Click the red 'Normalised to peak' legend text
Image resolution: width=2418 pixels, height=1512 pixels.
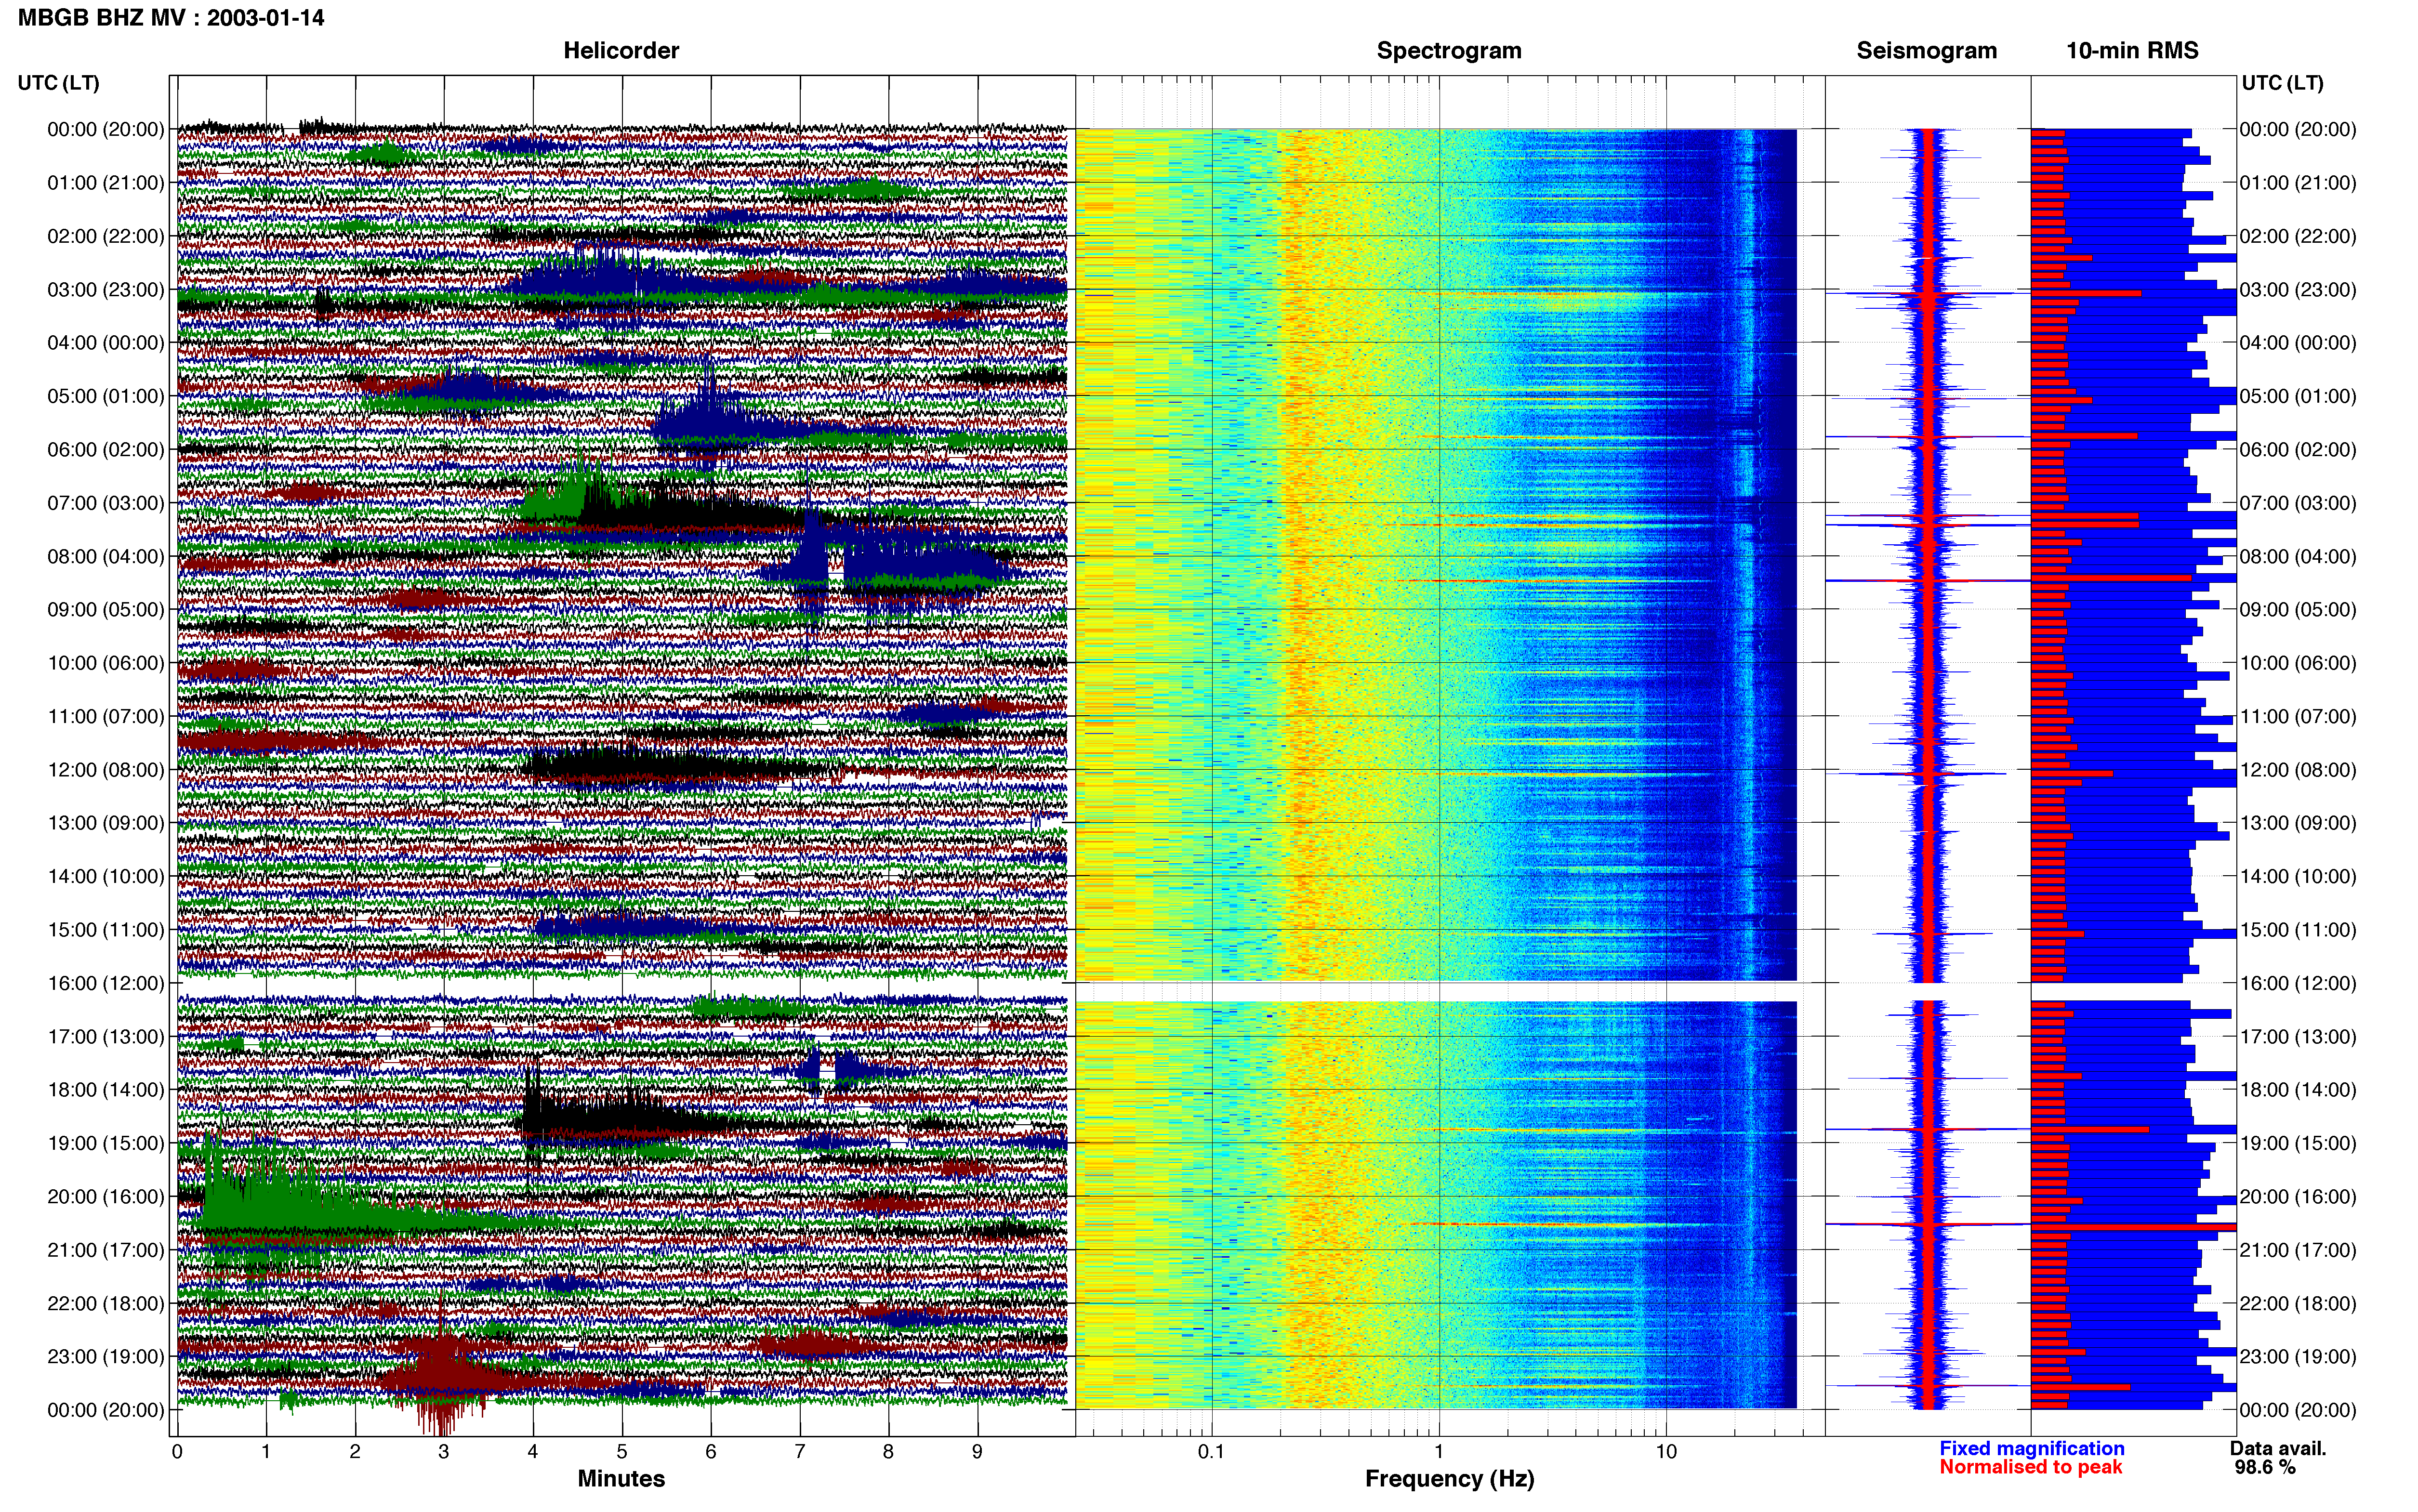click(x=2031, y=1468)
